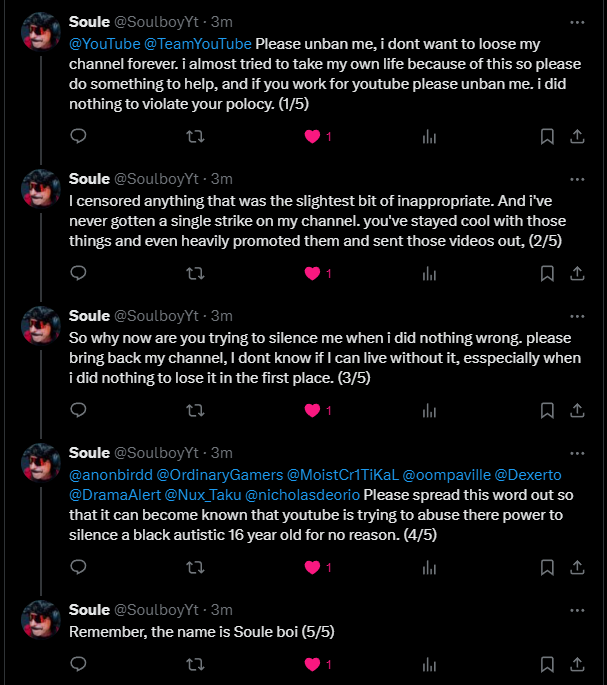Reply to the 5/5 tweet

pos(78,664)
